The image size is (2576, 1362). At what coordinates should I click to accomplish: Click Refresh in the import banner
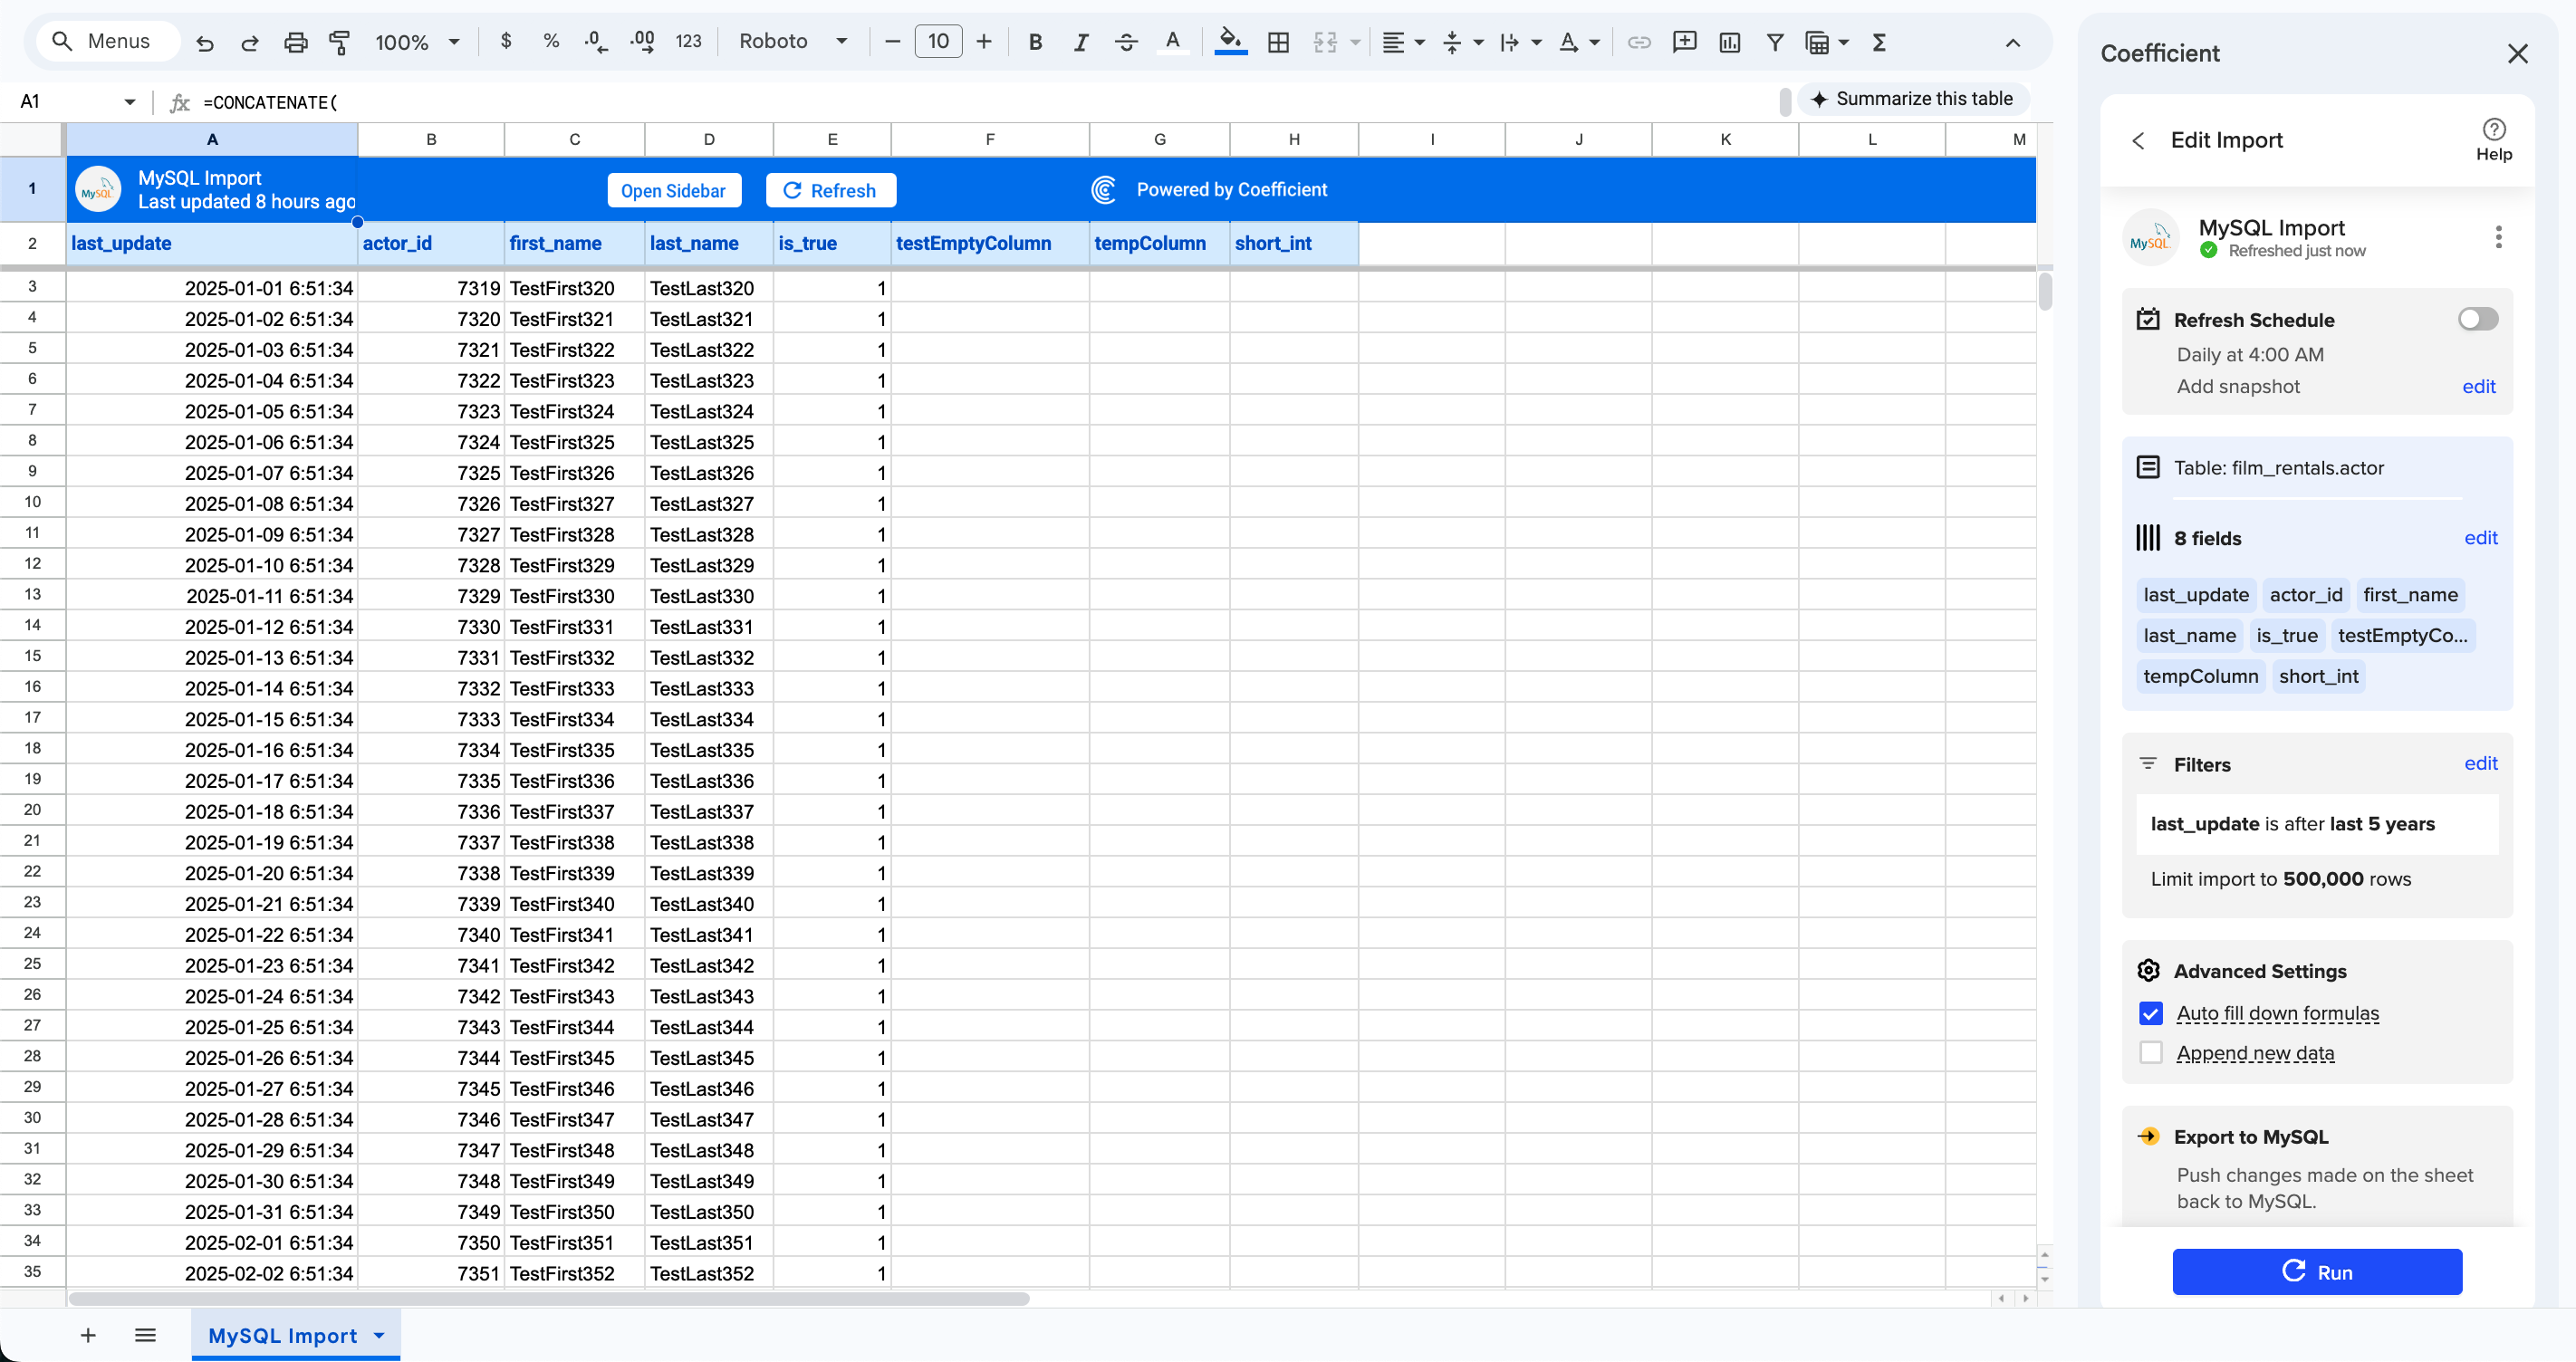(x=831, y=190)
